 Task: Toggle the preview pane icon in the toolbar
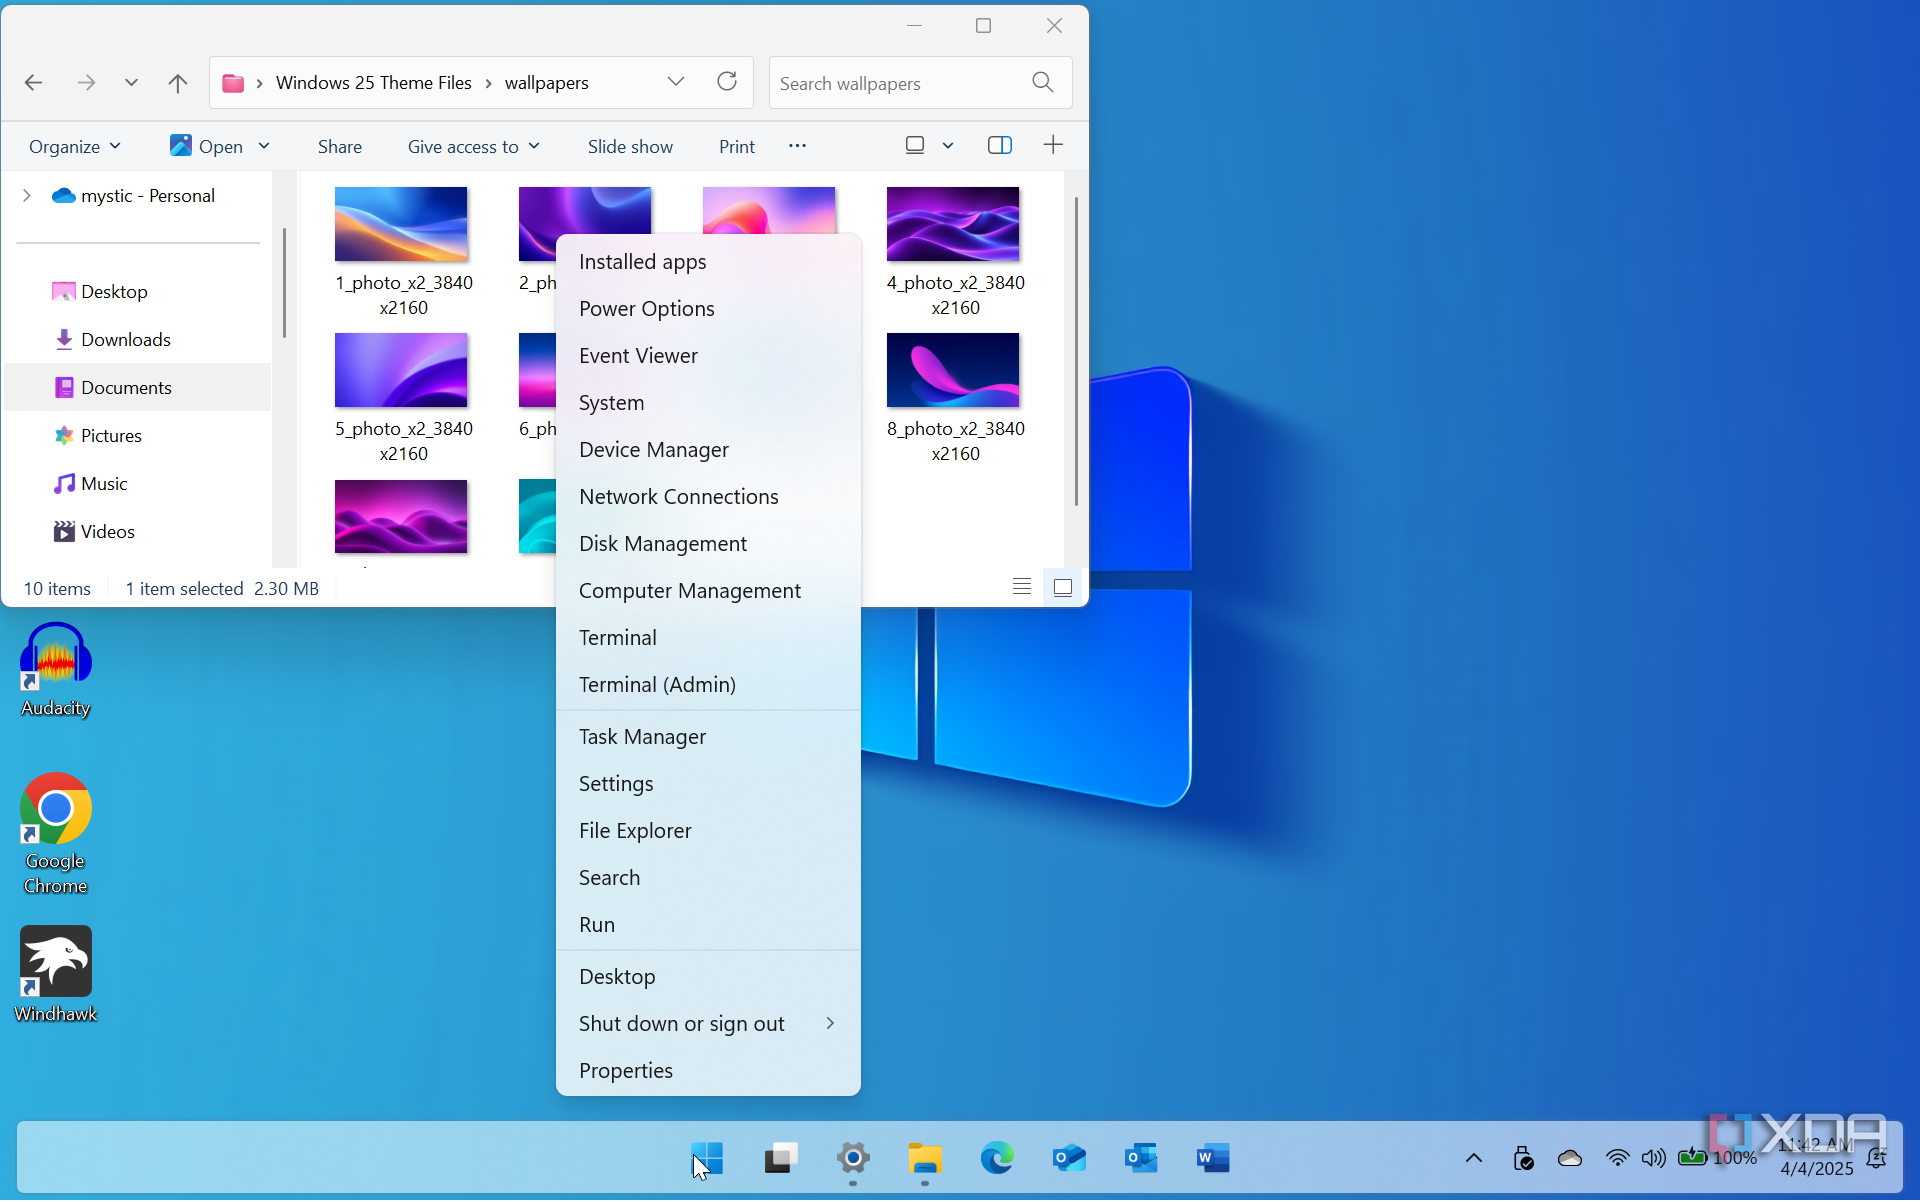coord(999,145)
